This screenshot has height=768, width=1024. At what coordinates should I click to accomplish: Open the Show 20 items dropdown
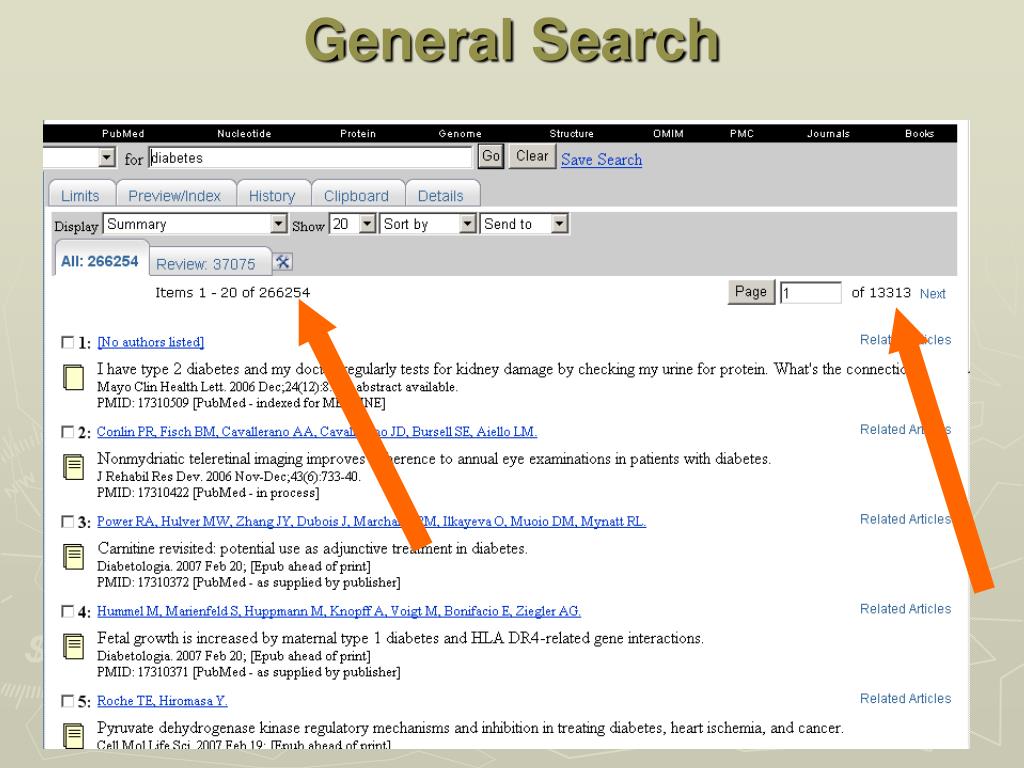pos(353,224)
